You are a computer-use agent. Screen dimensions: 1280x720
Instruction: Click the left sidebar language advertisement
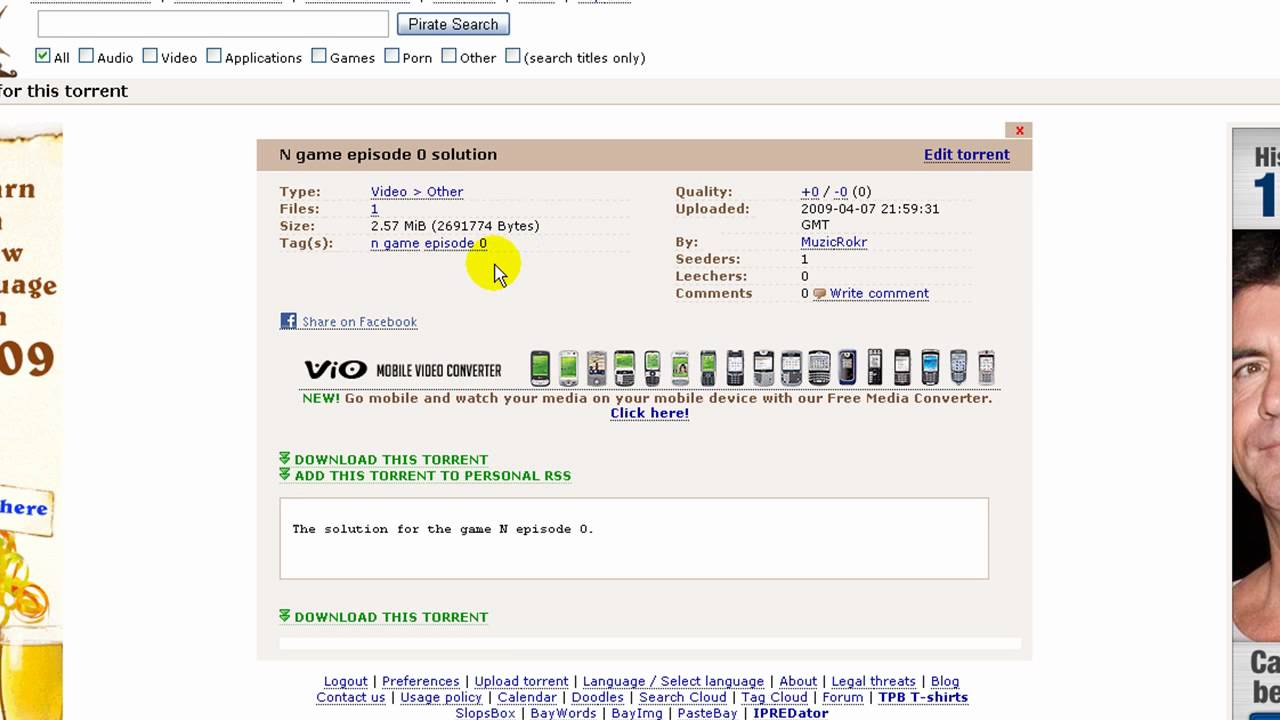[x=31, y=420]
